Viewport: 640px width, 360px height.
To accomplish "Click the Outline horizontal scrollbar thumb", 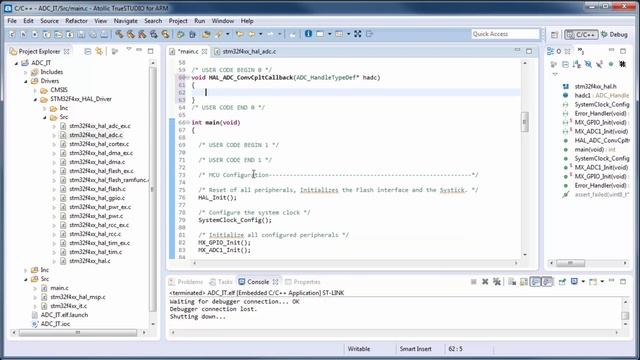I will point(570,263).
